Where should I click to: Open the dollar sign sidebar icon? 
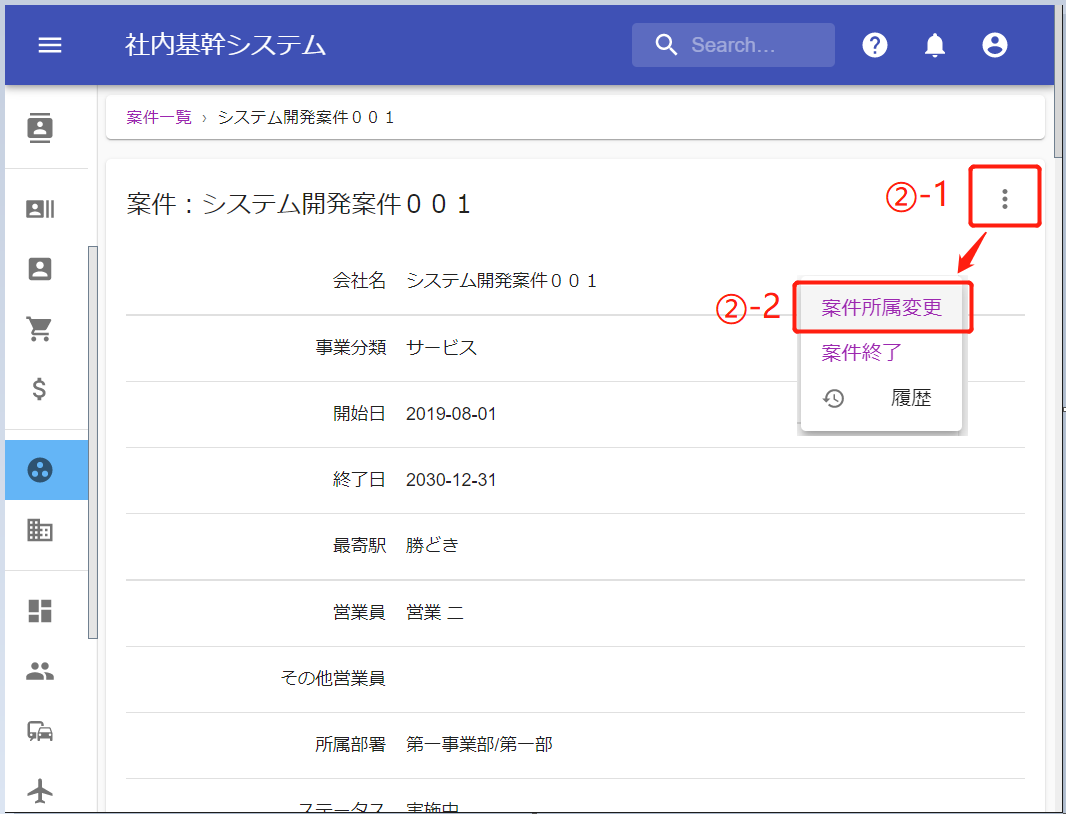40,389
